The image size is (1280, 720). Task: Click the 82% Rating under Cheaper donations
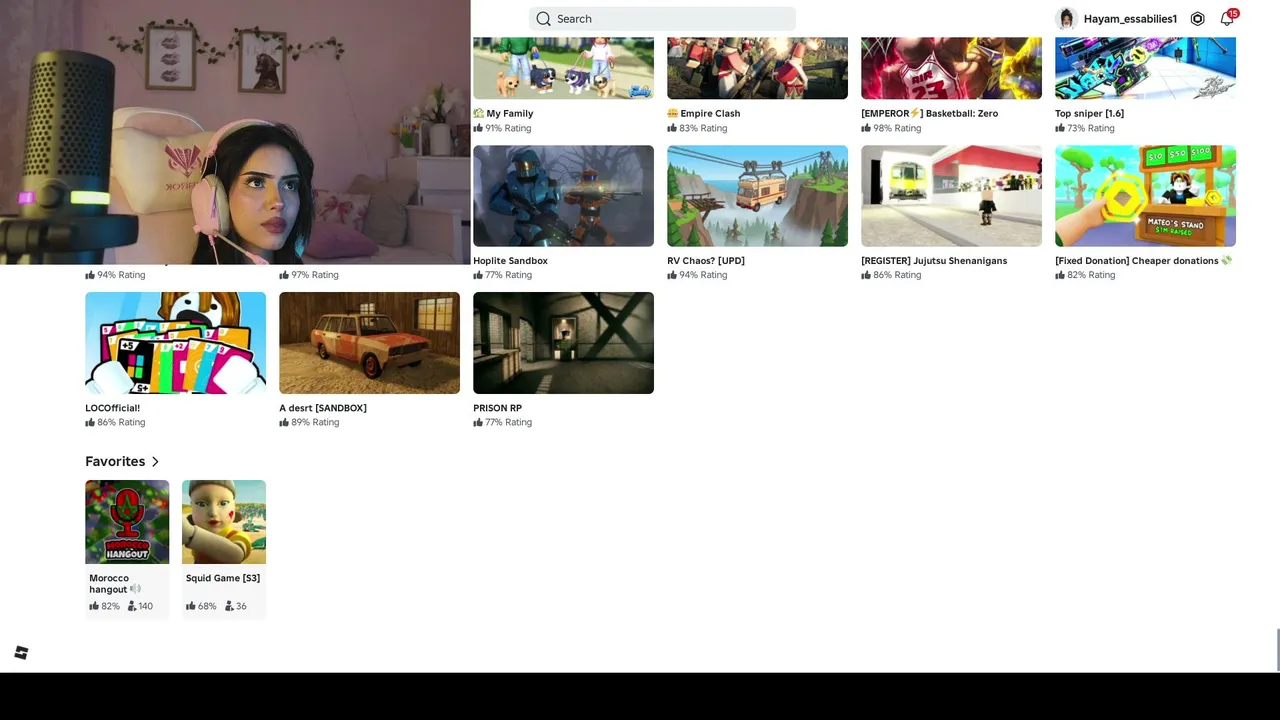1085,275
